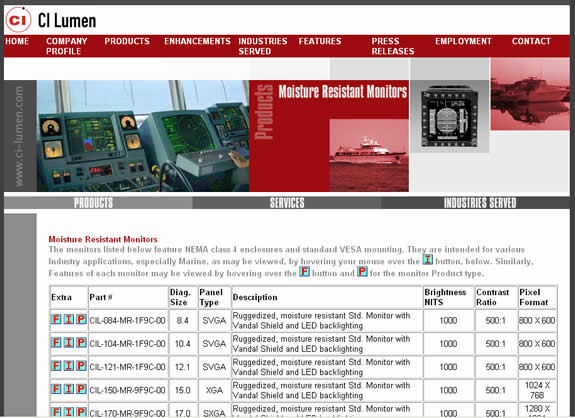Click I icon in CIL-104-MR-1F9C-00 row

pyautogui.click(x=69, y=342)
